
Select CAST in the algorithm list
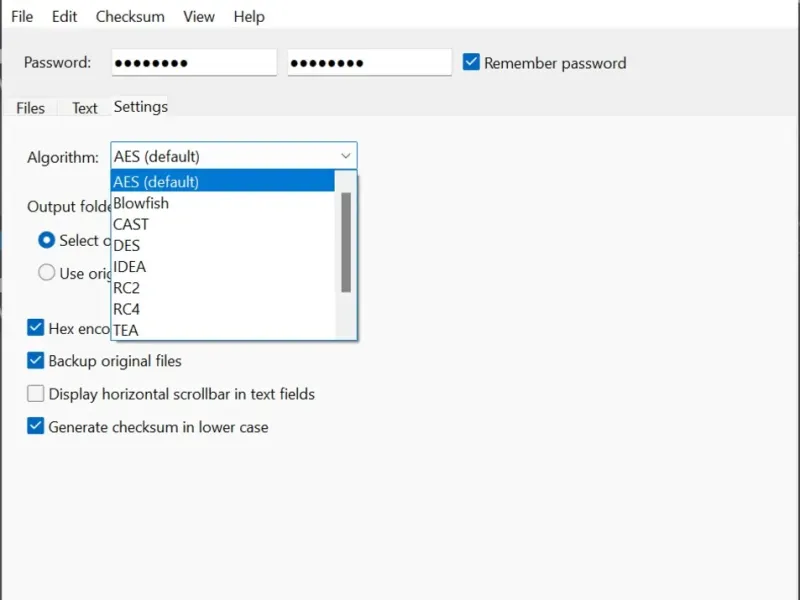pos(131,224)
